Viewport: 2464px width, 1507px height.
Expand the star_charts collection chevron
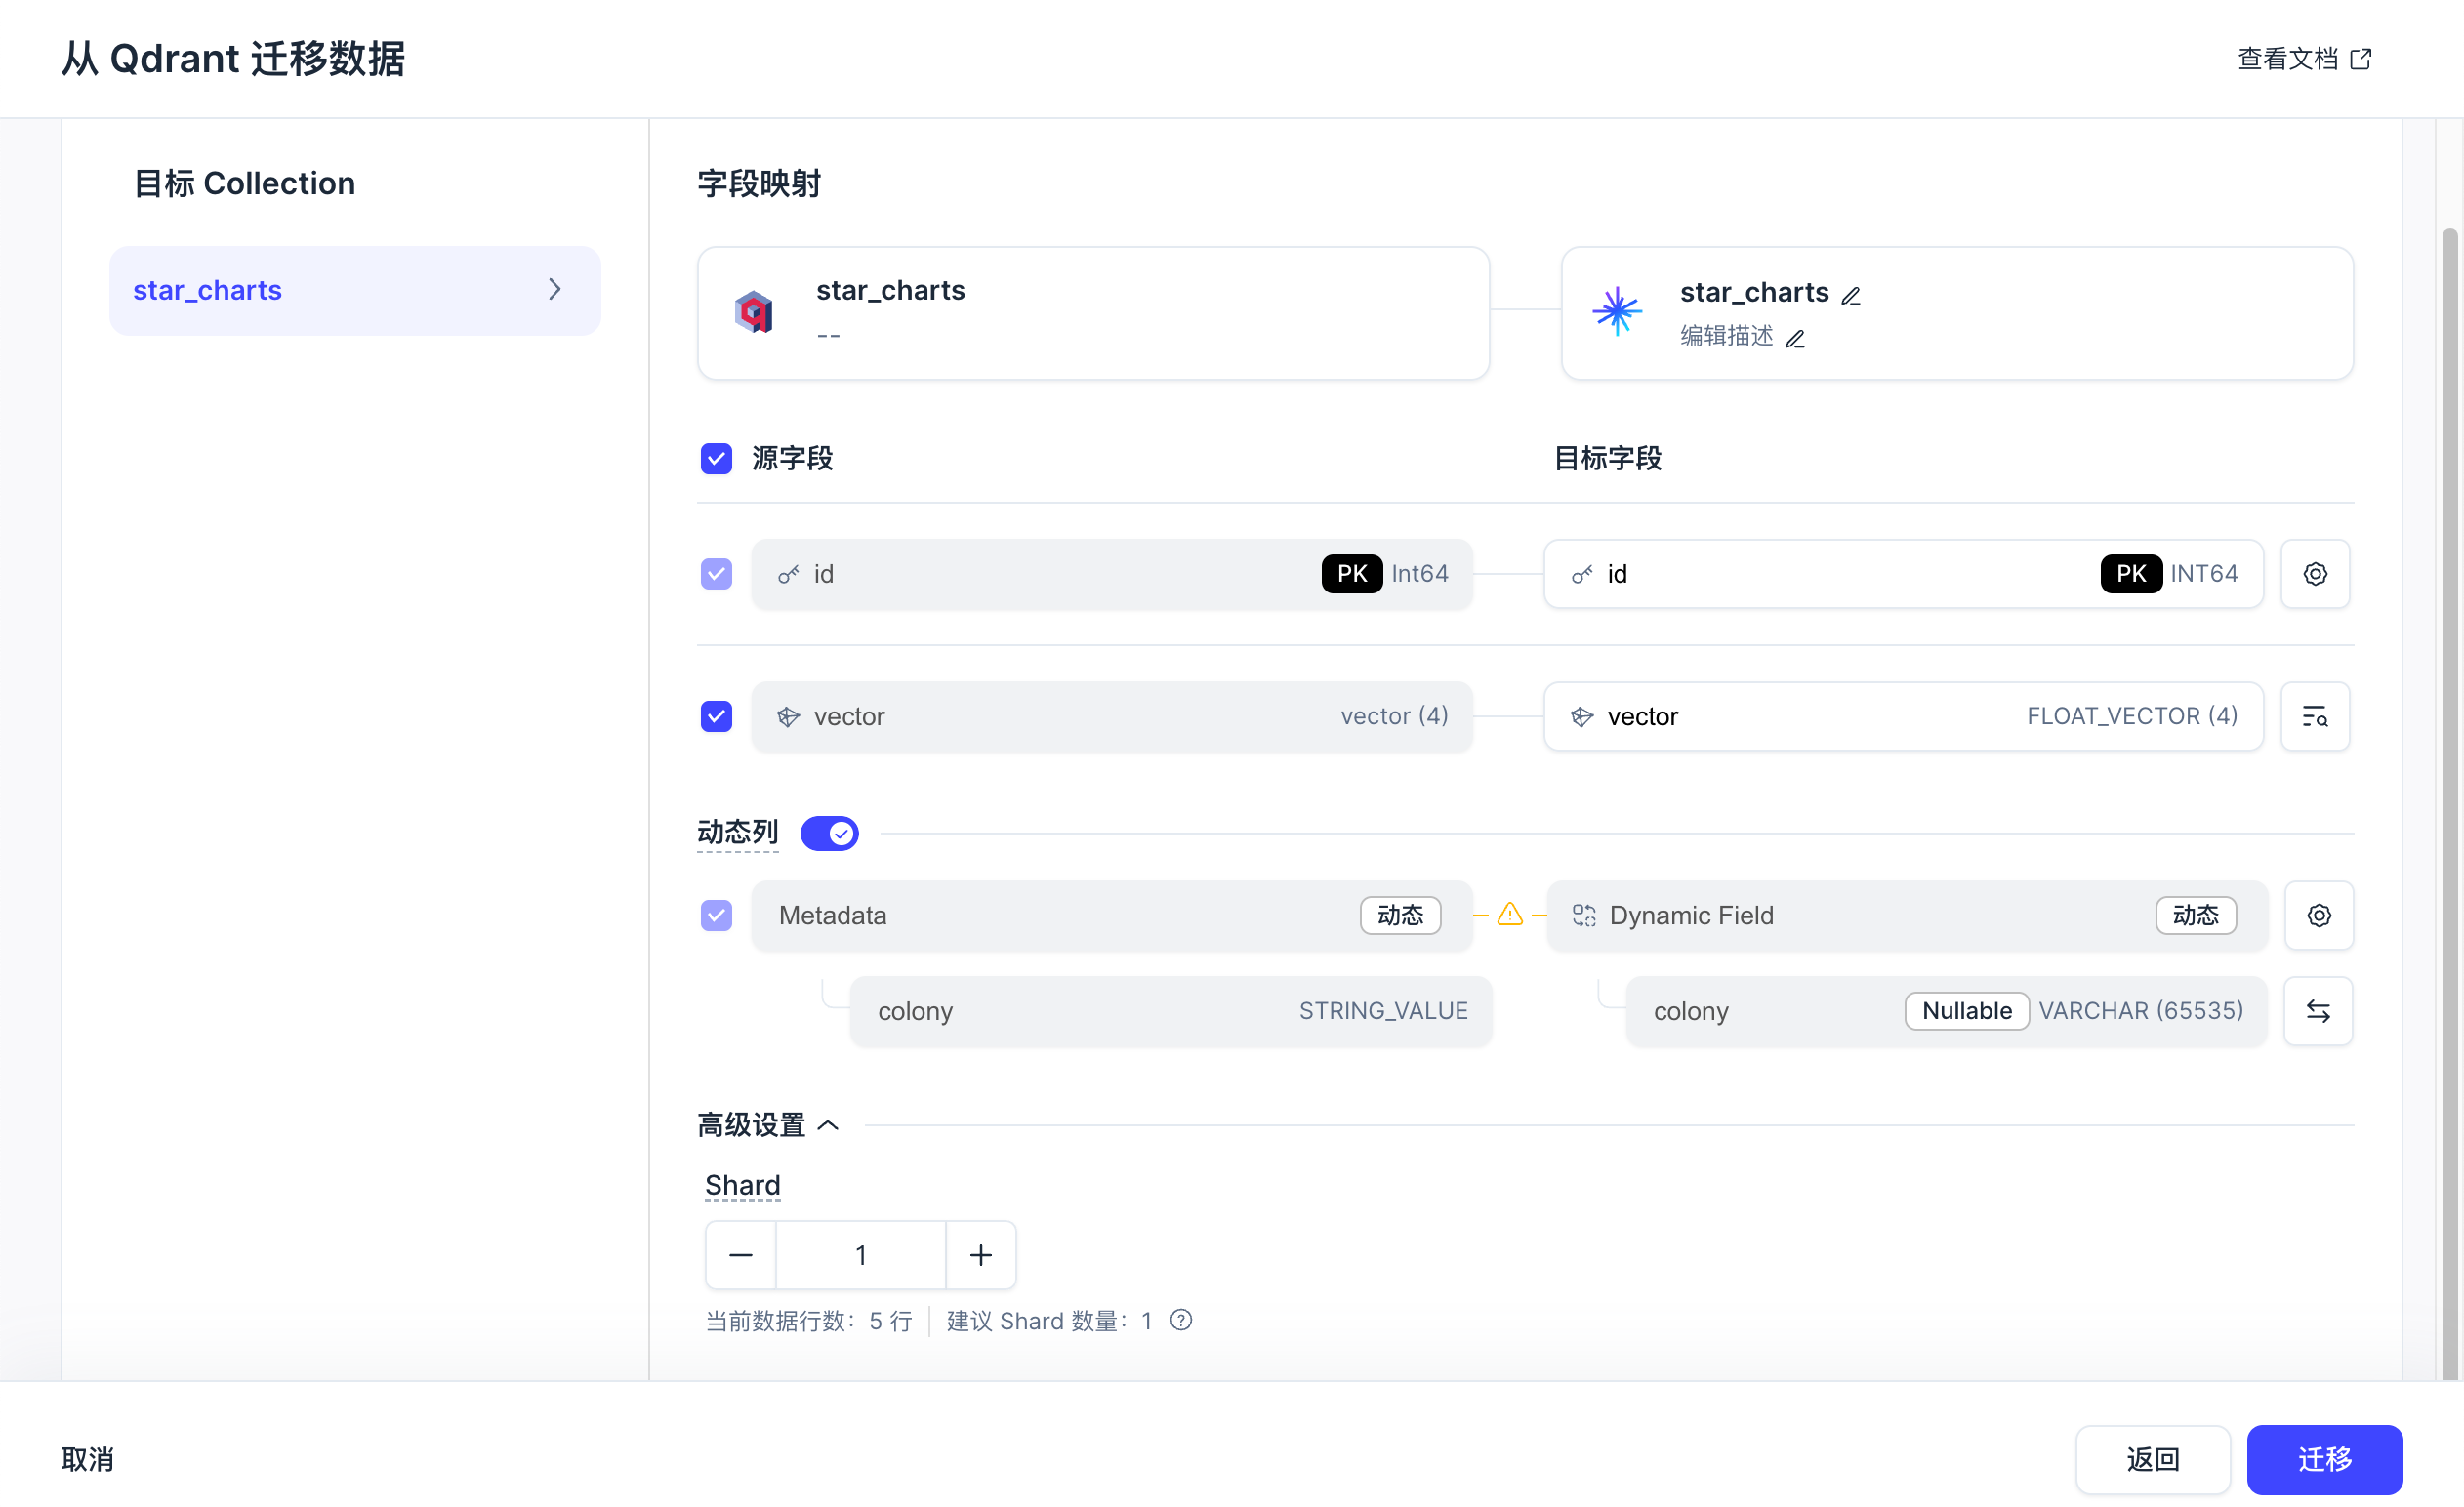555,290
